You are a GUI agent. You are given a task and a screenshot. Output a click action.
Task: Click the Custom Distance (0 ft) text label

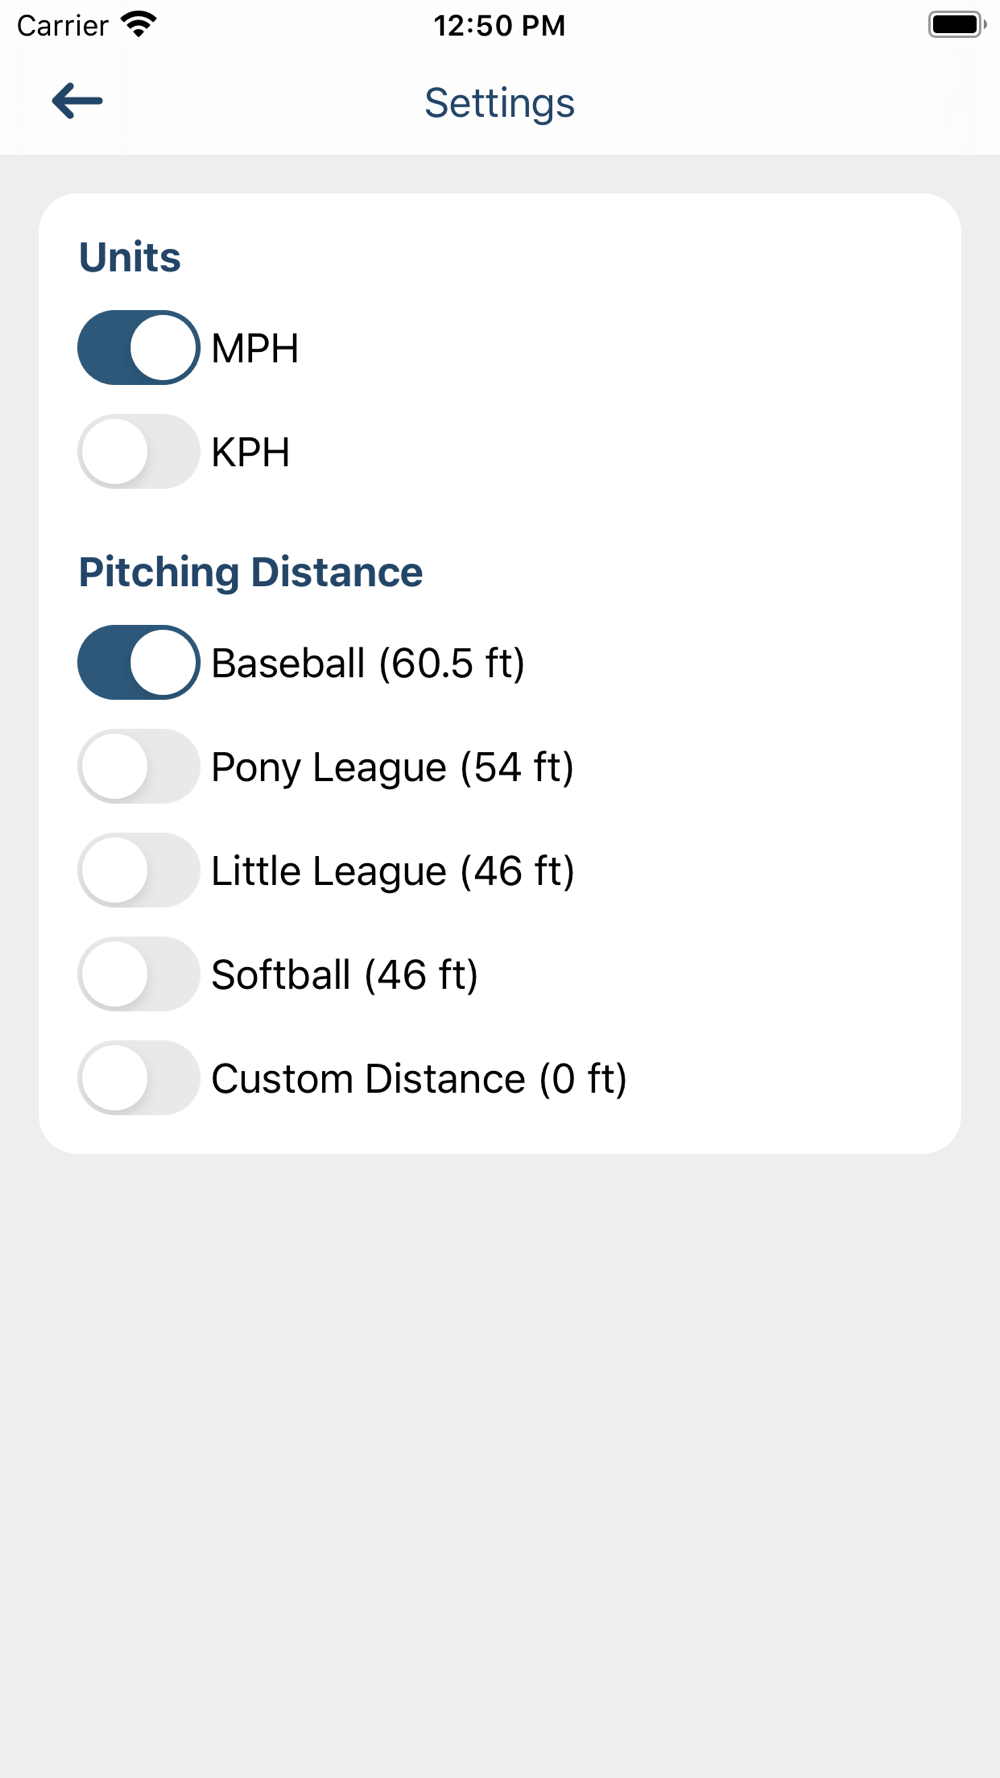(419, 1079)
